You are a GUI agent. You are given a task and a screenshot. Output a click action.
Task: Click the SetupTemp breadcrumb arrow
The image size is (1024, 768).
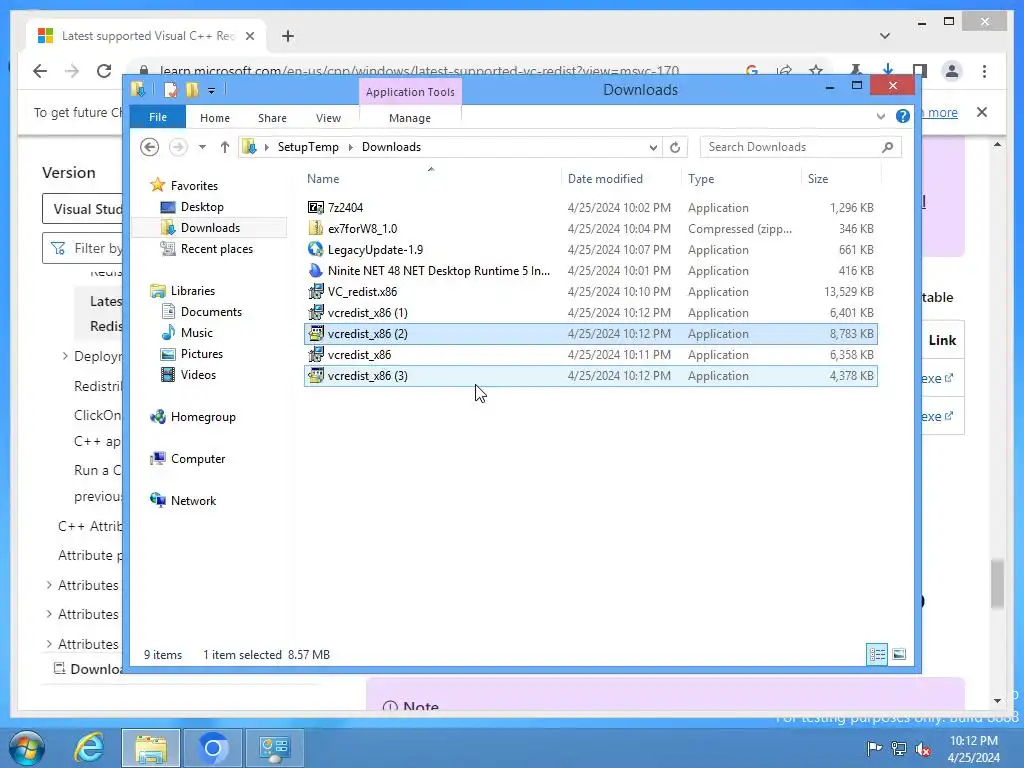351,147
